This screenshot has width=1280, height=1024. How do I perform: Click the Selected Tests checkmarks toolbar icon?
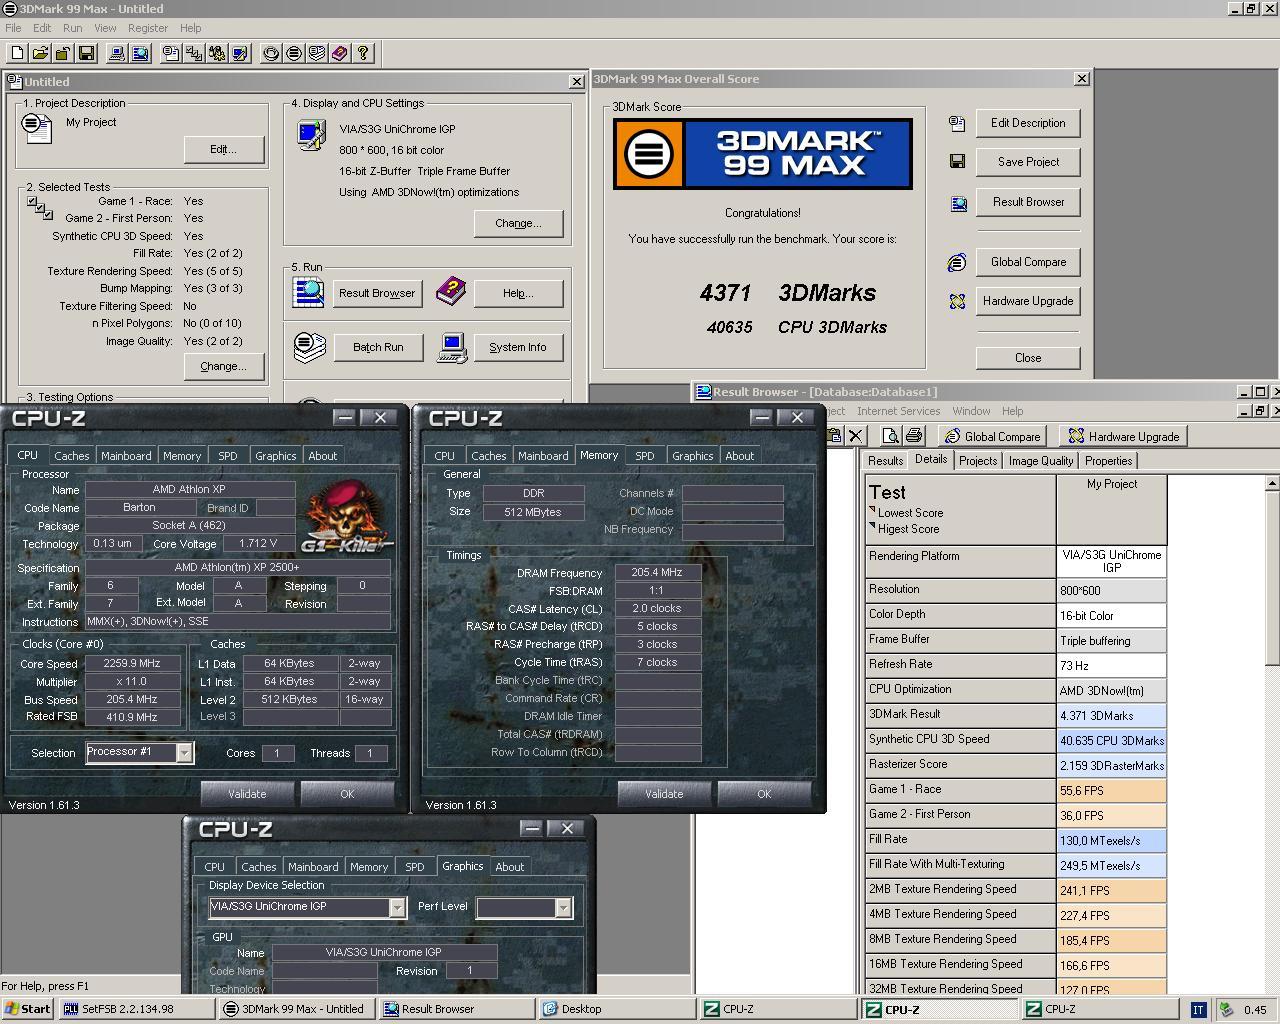click(194, 53)
